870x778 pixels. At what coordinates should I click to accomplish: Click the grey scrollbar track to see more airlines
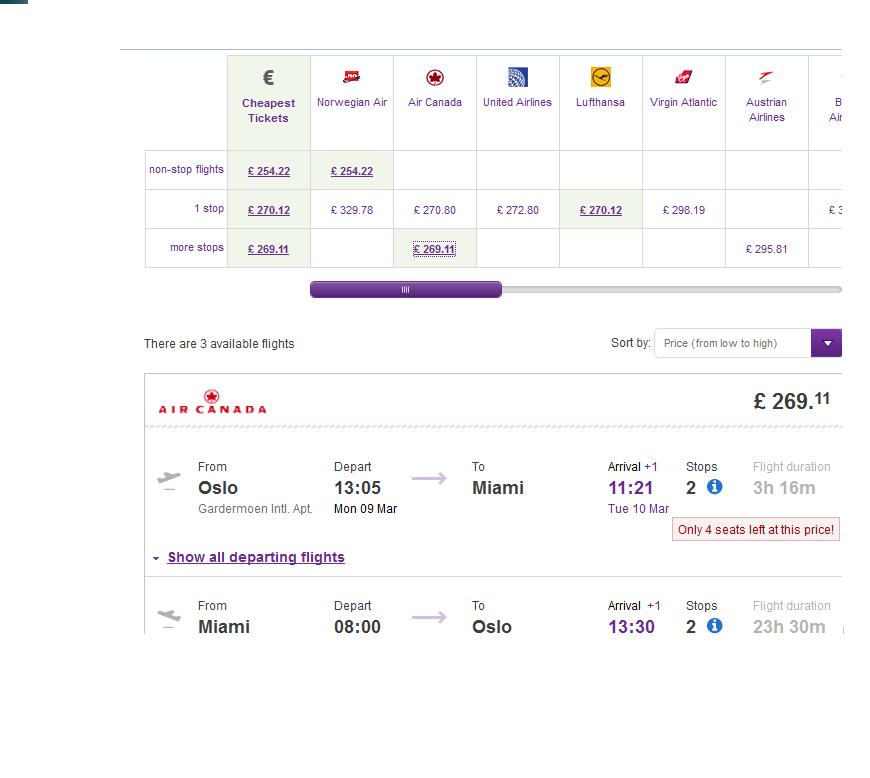(x=671, y=289)
